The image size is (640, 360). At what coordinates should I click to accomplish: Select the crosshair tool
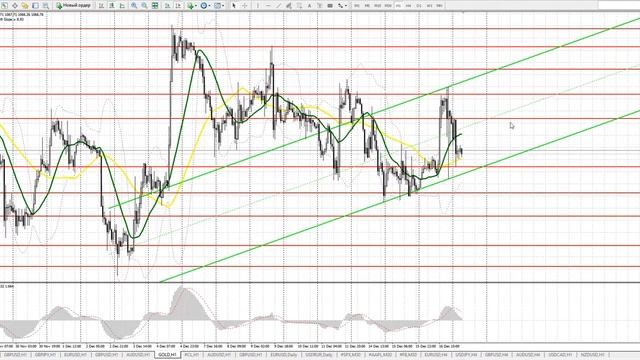point(244,6)
